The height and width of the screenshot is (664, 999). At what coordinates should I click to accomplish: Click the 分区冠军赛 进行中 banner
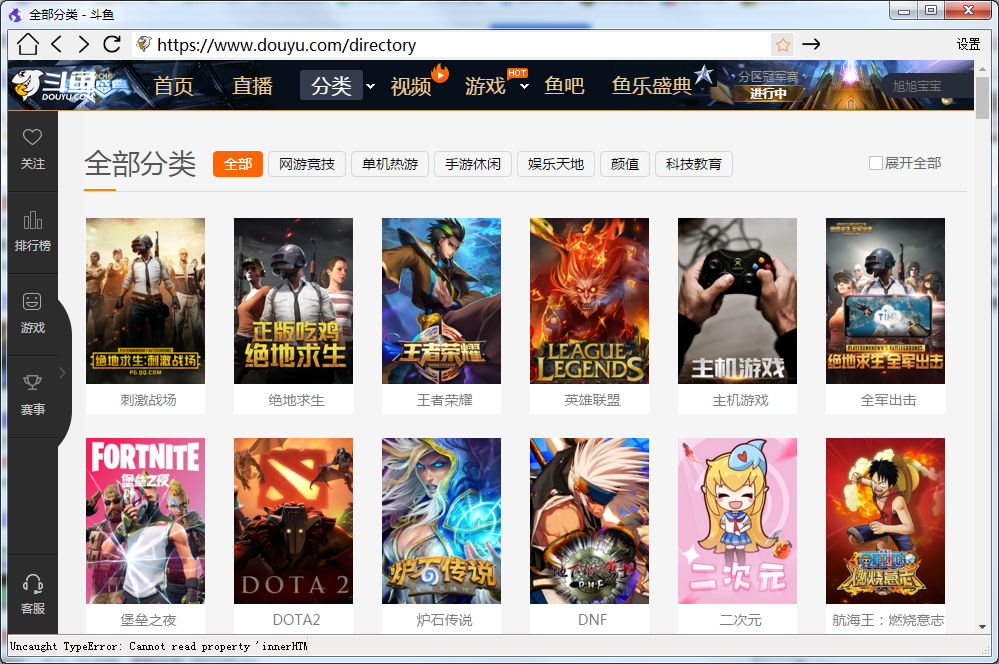(768, 85)
